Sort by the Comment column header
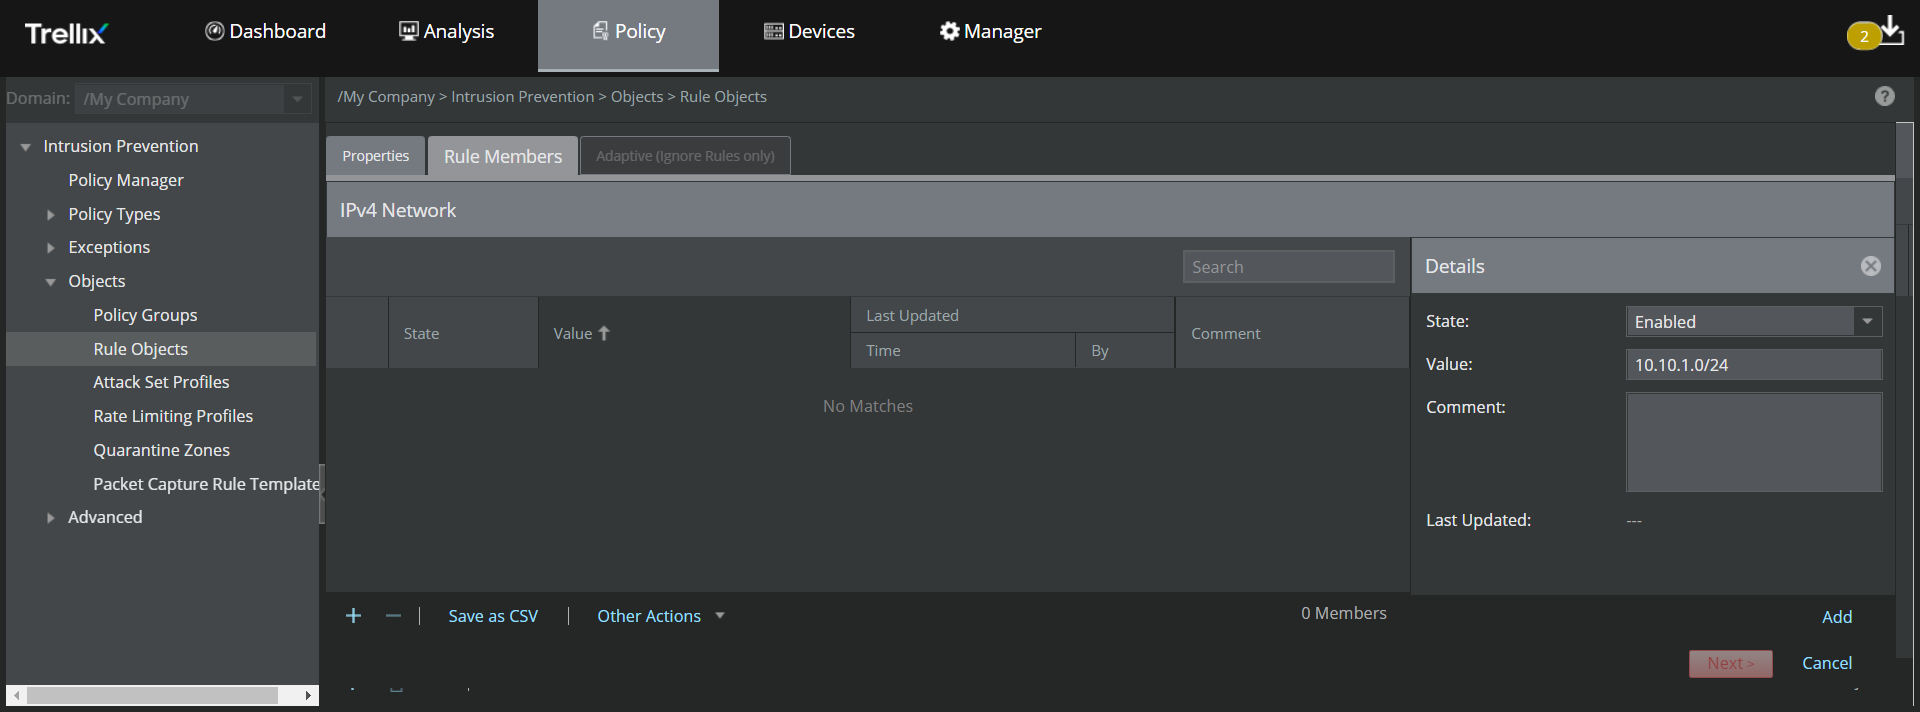The height and width of the screenshot is (712, 1920). [x=1292, y=333]
